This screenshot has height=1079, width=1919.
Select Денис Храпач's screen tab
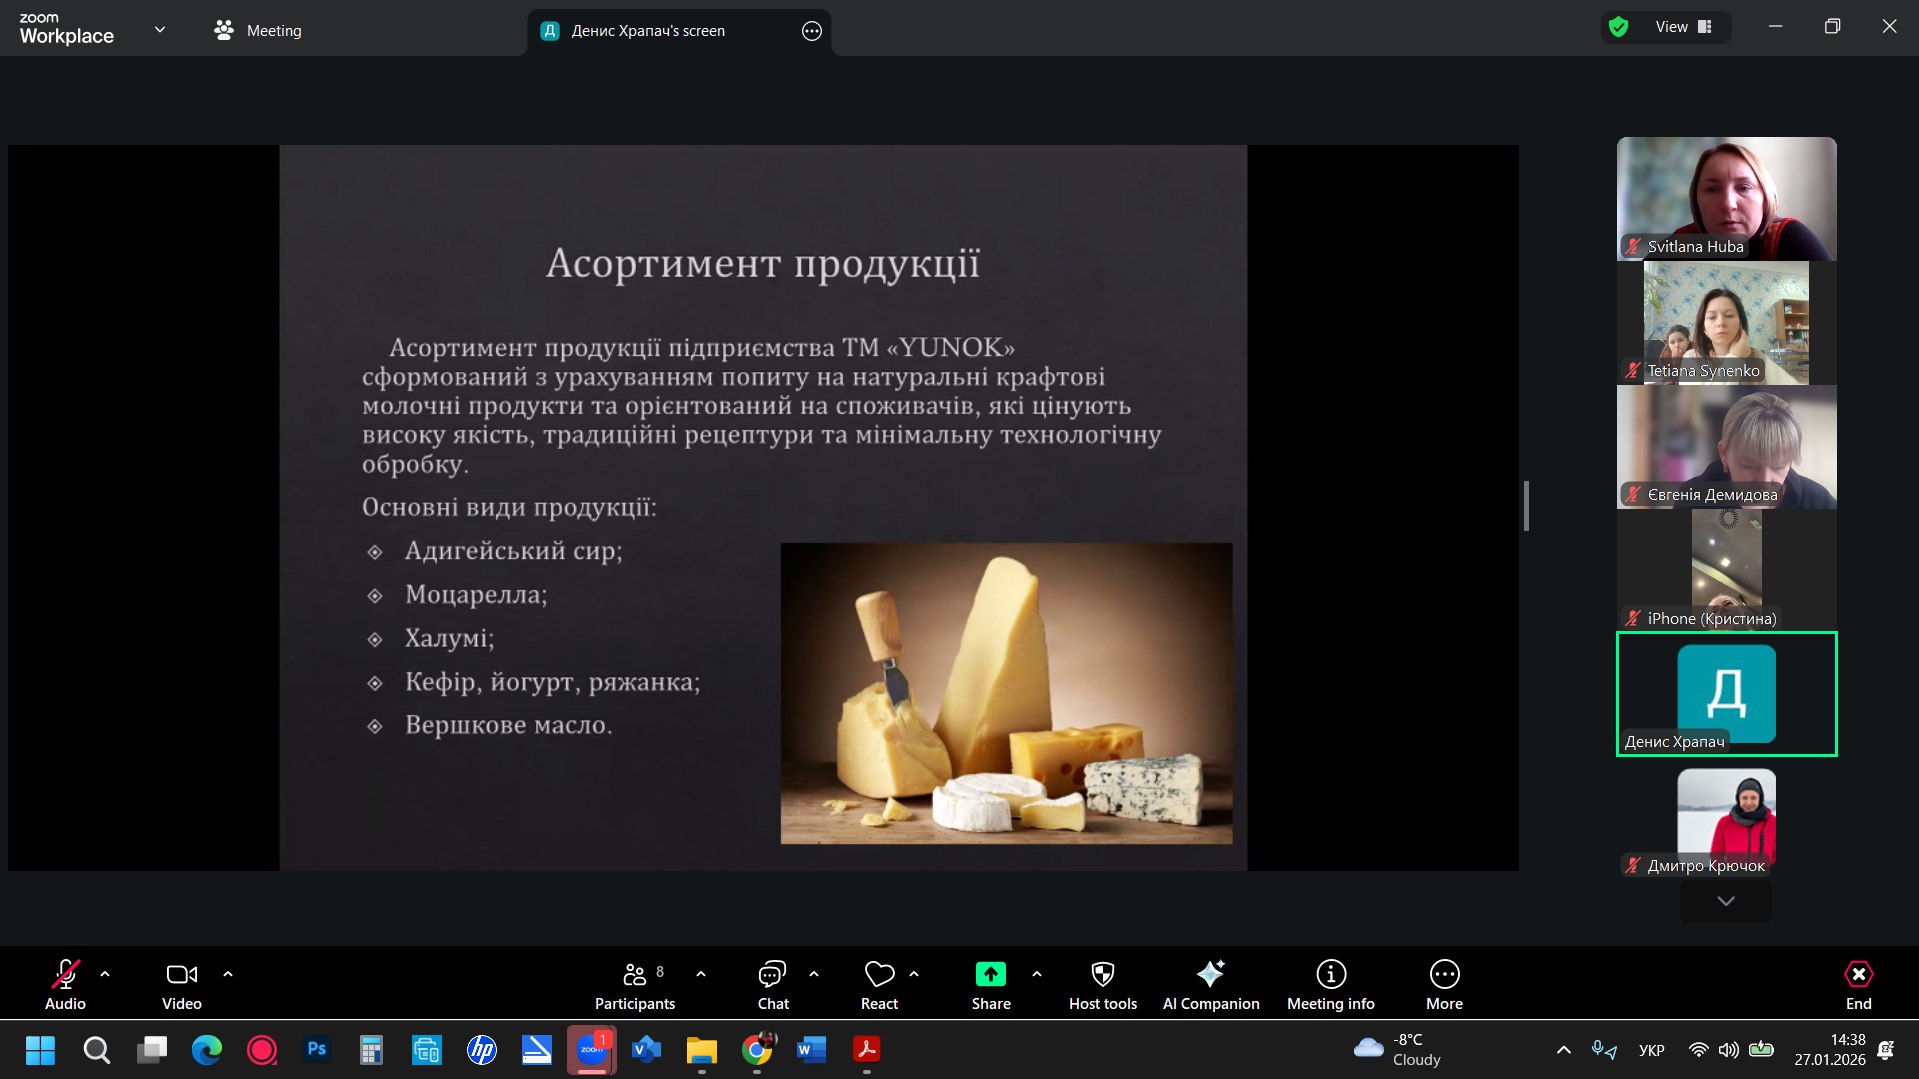[648, 31]
